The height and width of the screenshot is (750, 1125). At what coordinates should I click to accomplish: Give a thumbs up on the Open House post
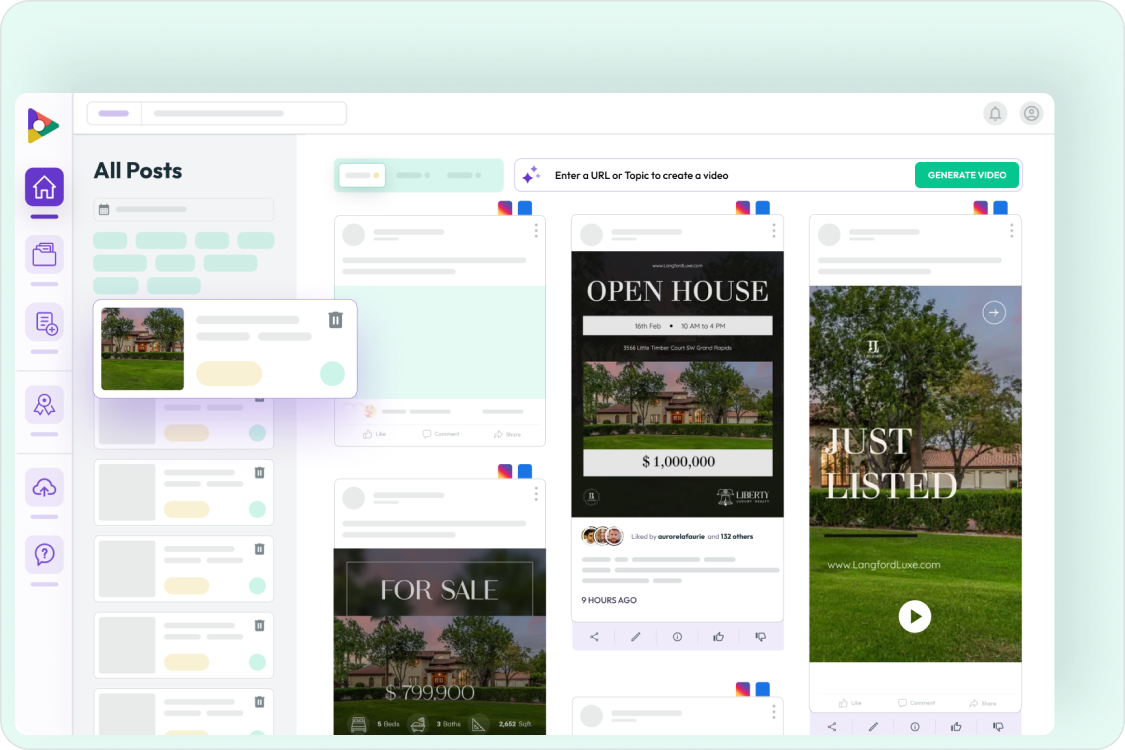tap(719, 636)
